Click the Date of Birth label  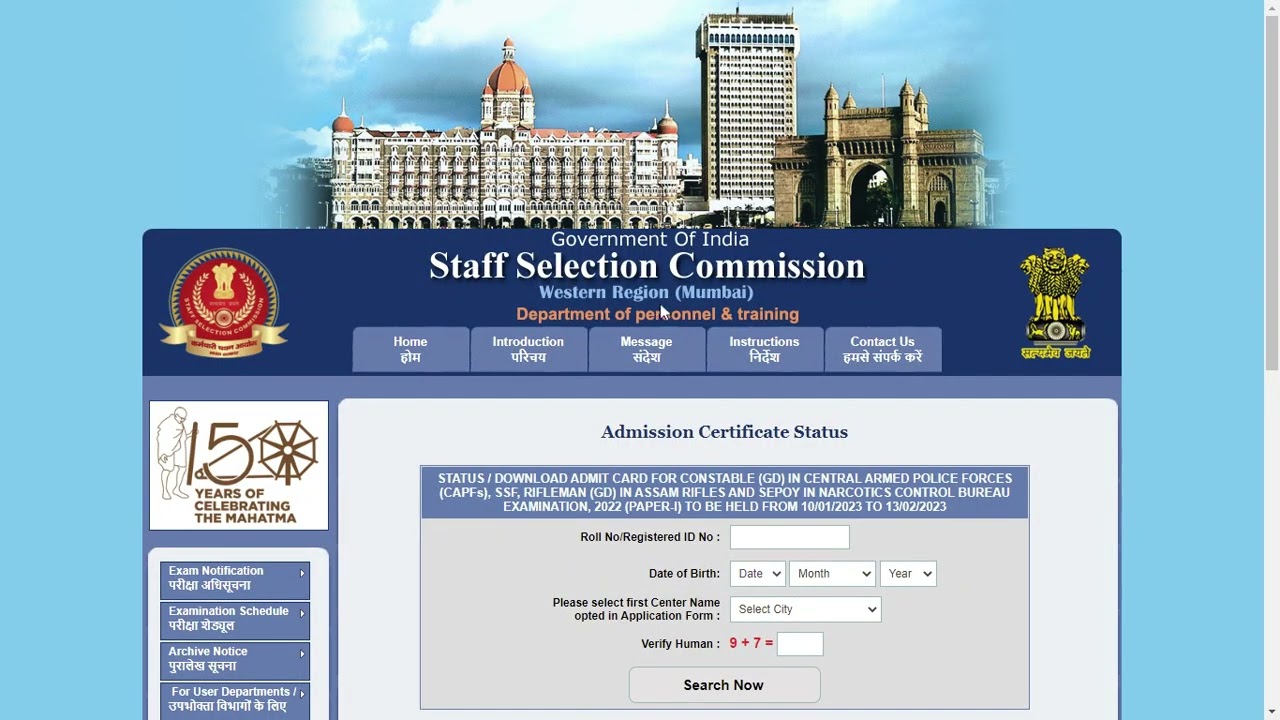coord(684,573)
